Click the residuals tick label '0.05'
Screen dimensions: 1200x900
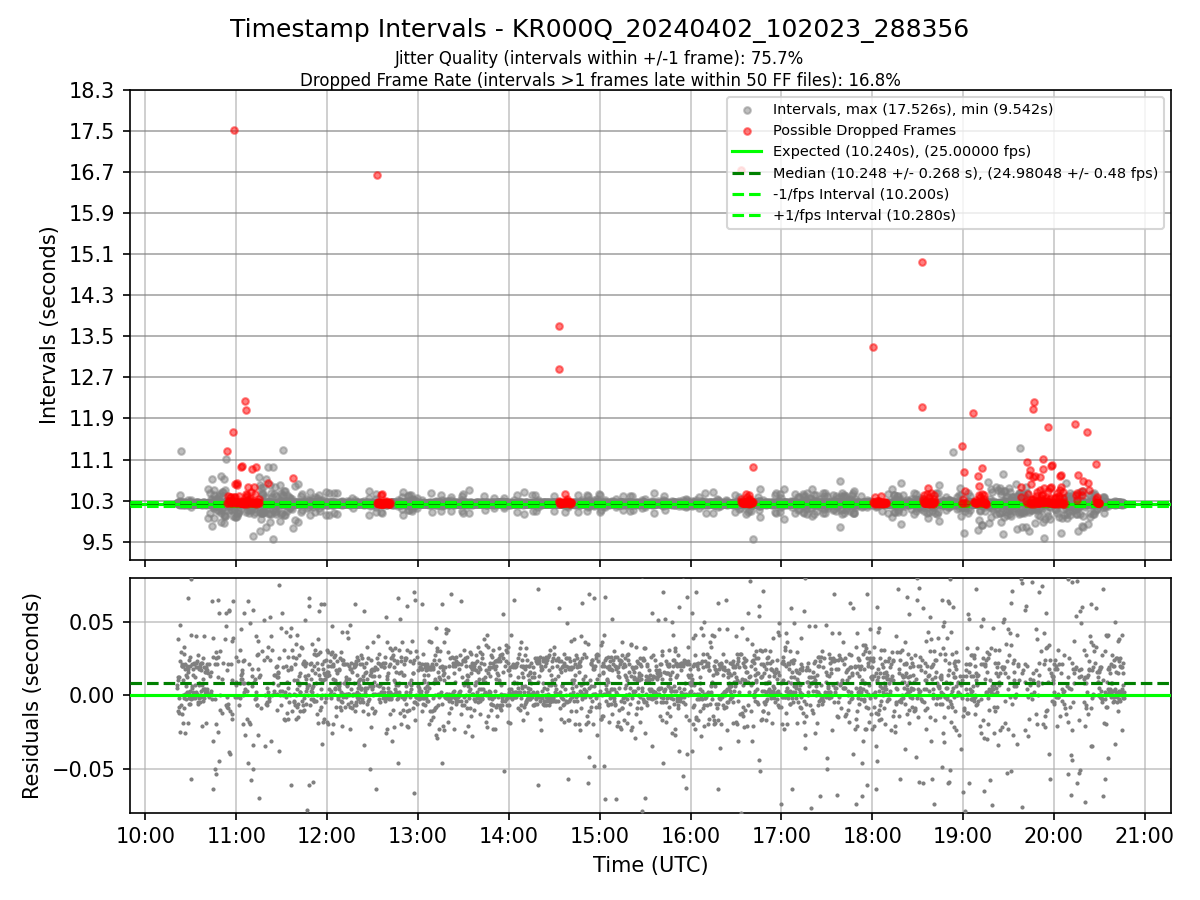(x=93, y=622)
